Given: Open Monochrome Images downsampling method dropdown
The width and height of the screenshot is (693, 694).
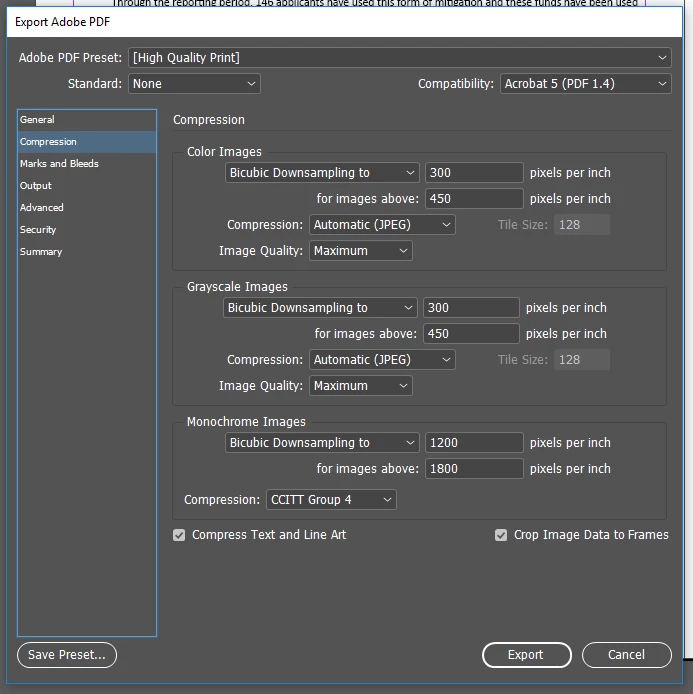Looking at the screenshot, I should click(x=322, y=443).
